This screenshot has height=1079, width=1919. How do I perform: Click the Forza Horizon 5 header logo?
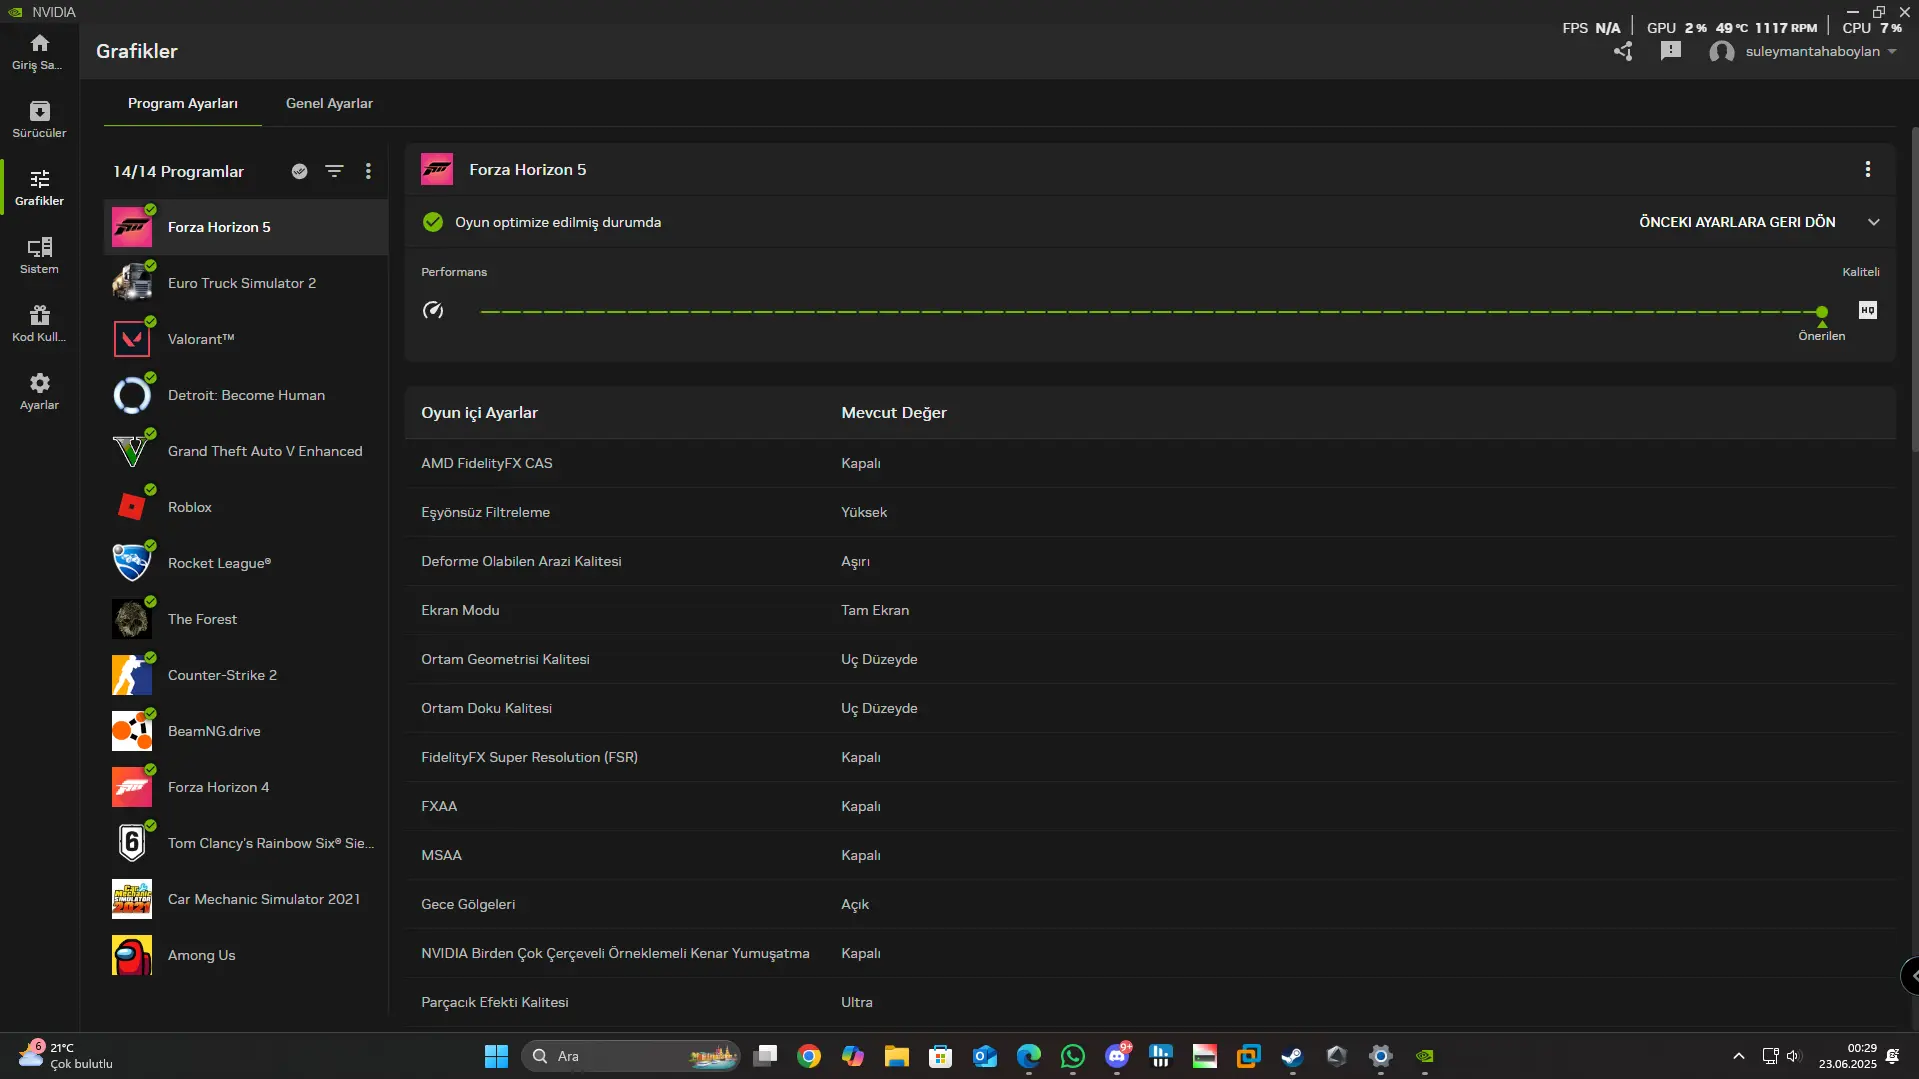437,170
